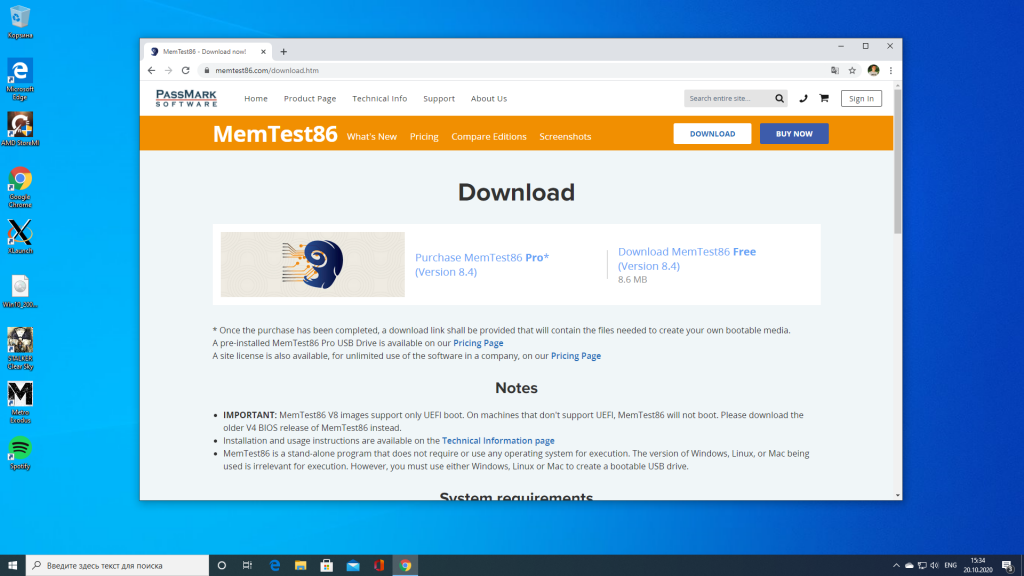Click the Download MemTest86 Free link
Screen dimensions: 1024x576
pyautogui.click(x=686, y=259)
